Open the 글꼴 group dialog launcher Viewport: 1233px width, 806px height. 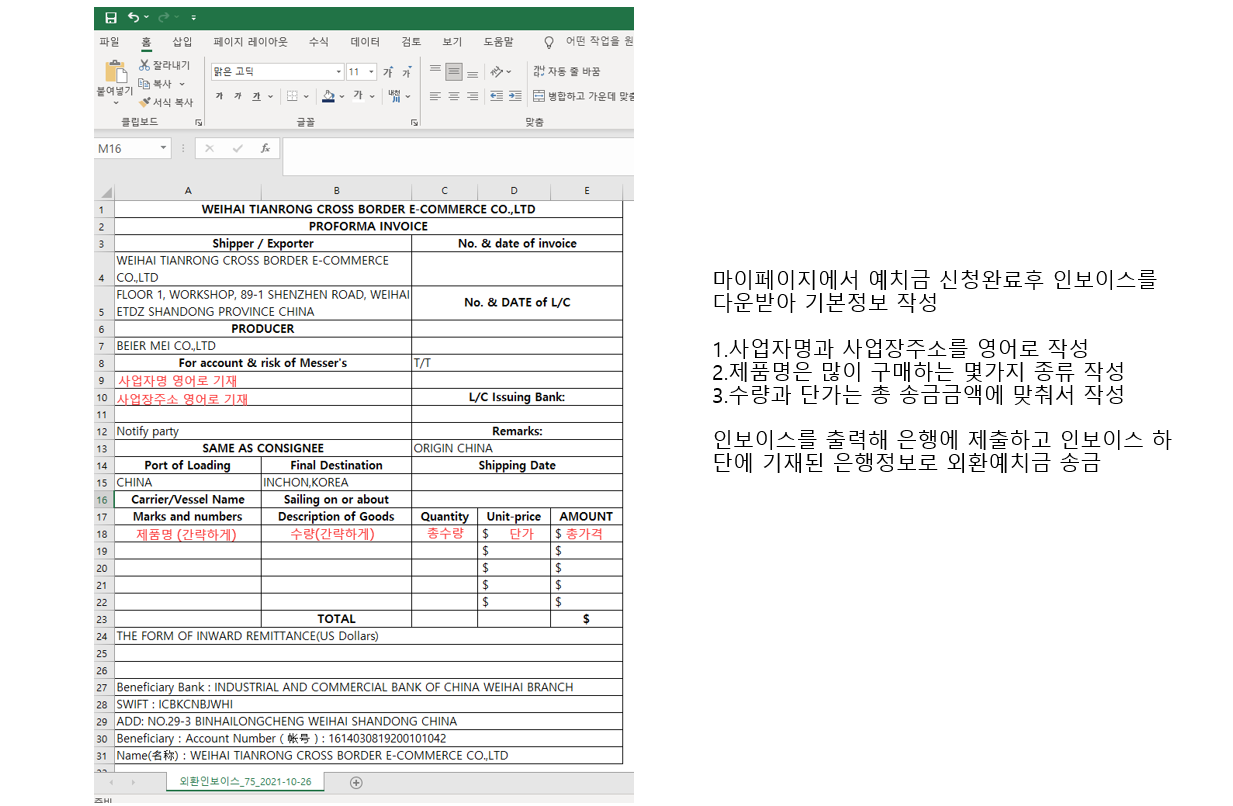click(414, 122)
